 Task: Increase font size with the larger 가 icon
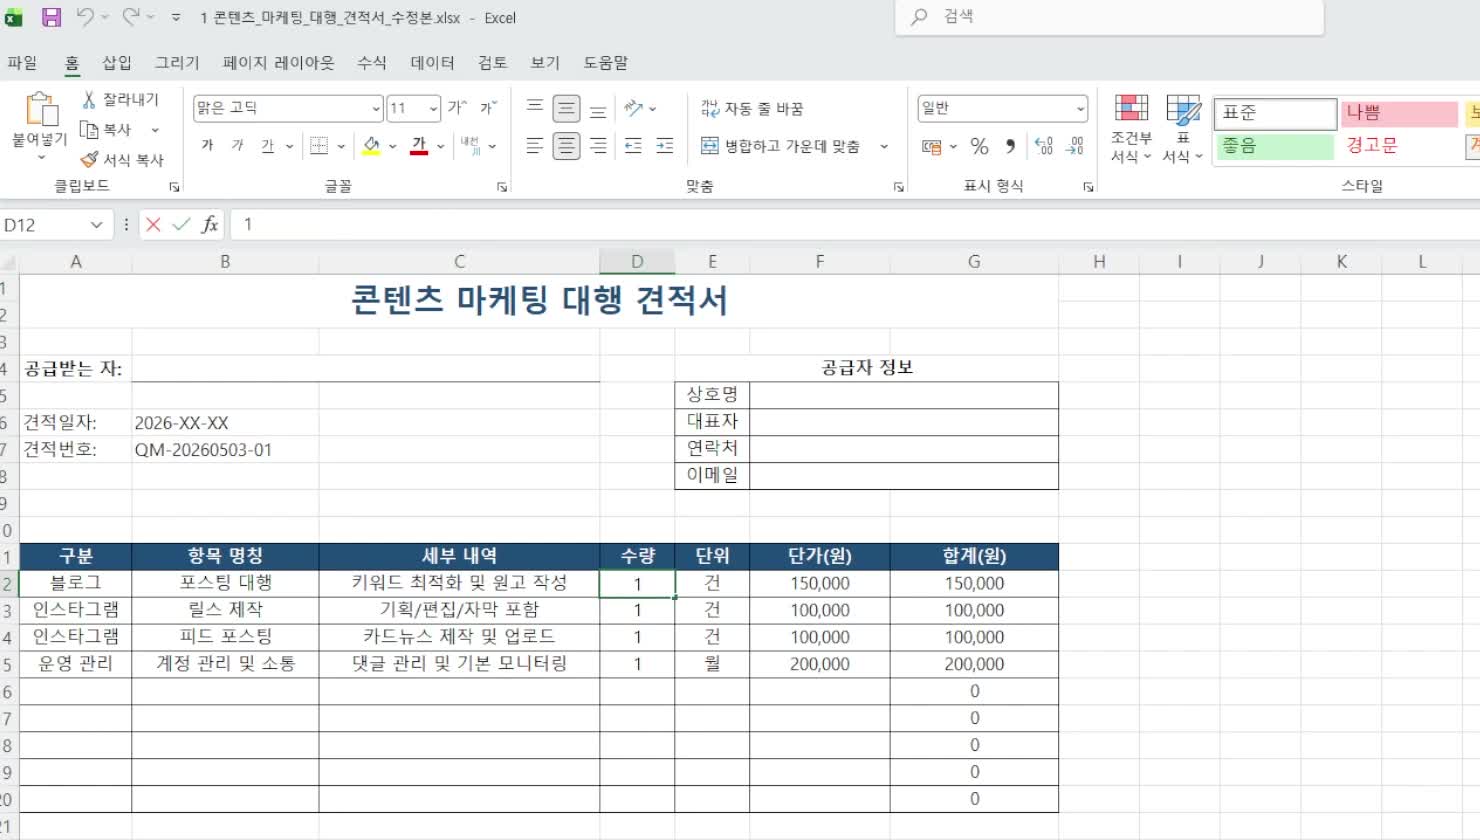[x=457, y=108]
